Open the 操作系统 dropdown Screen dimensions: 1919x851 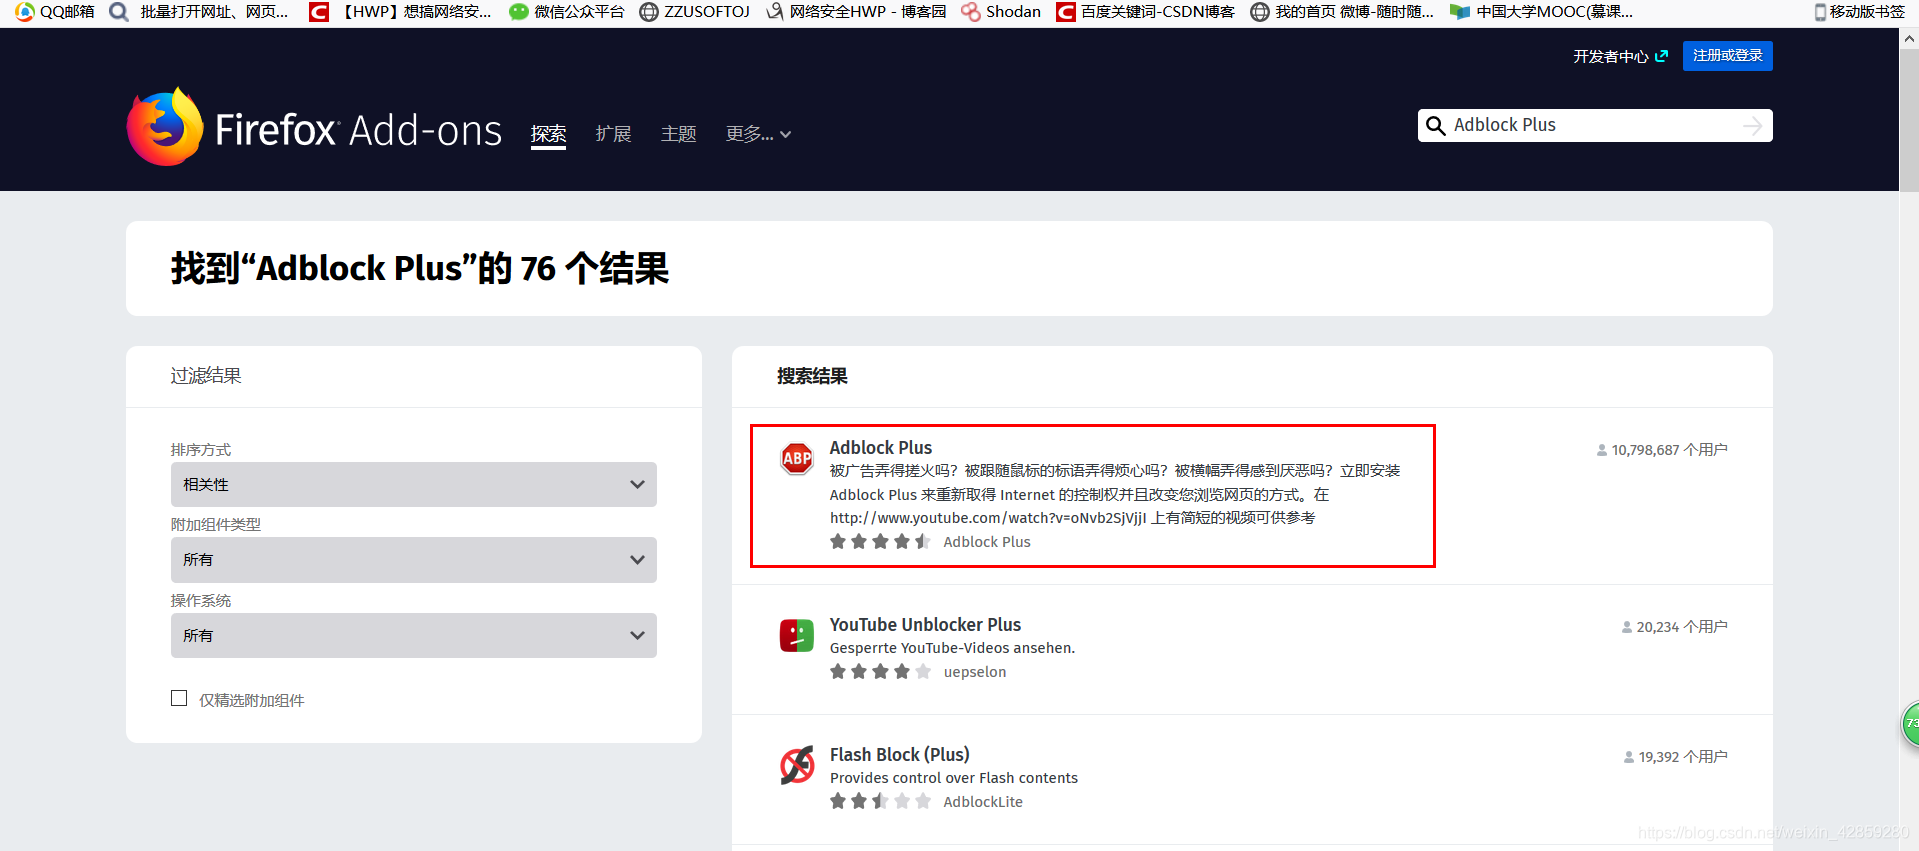414,636
